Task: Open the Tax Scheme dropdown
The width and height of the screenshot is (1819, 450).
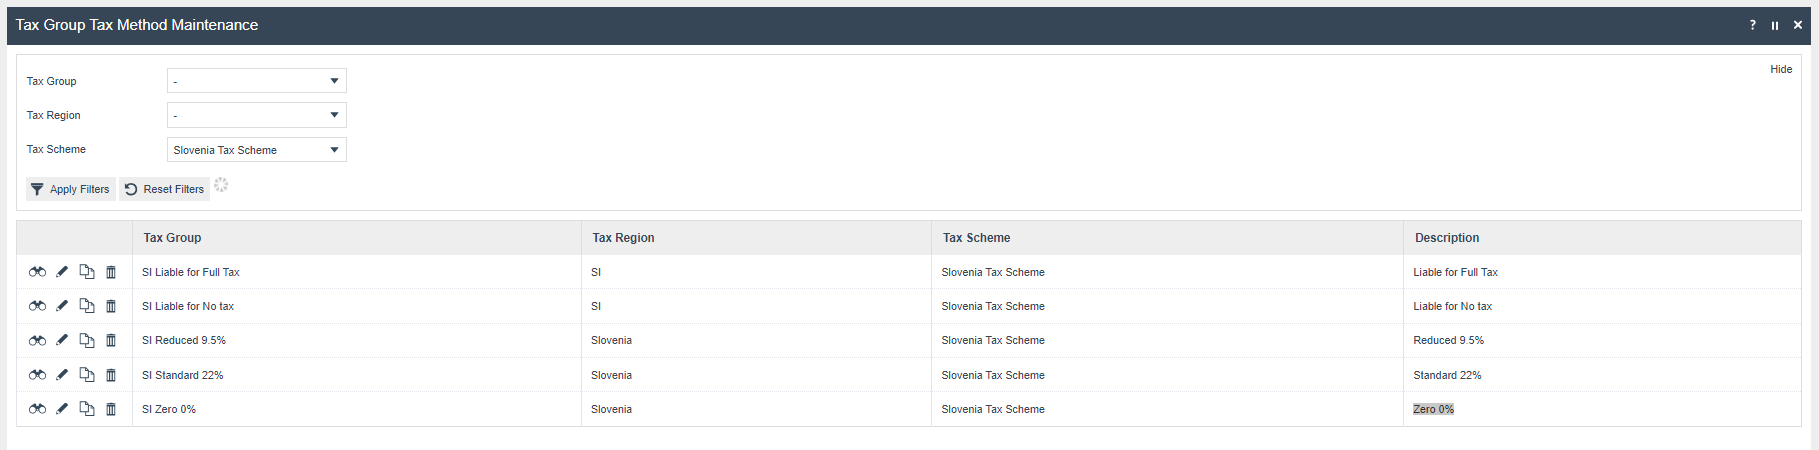Action: pos(256,150)
